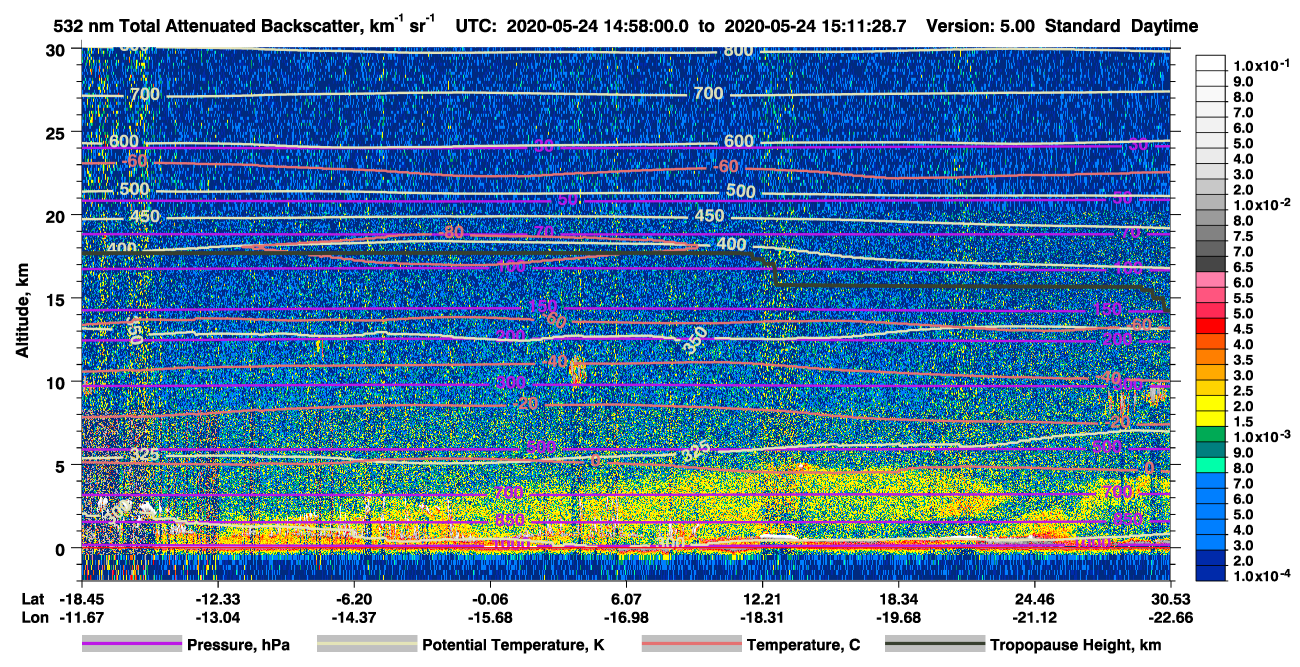Click the 'Pressure, hPa' legend label
1300x667 pixels.
click(238, 645)
